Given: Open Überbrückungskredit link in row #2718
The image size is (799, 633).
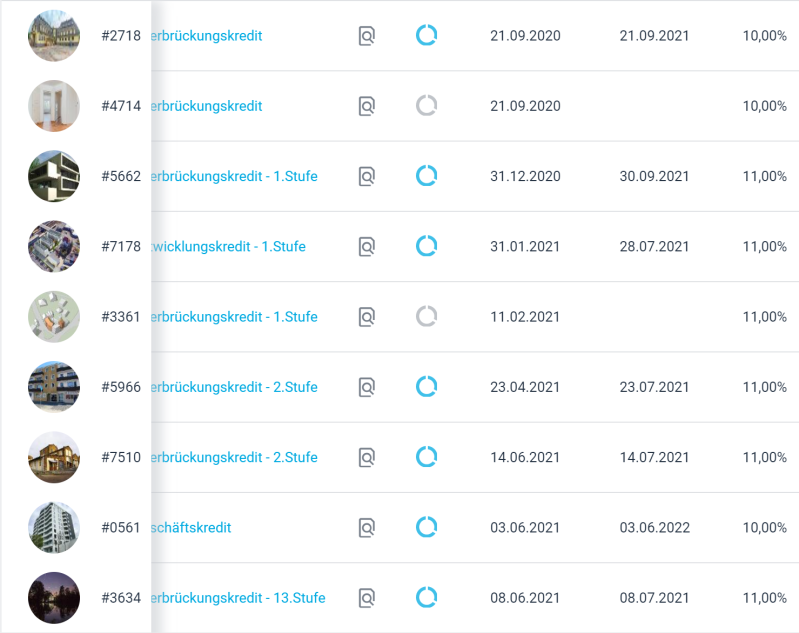Looking at the screenshot, I should 208,36.
